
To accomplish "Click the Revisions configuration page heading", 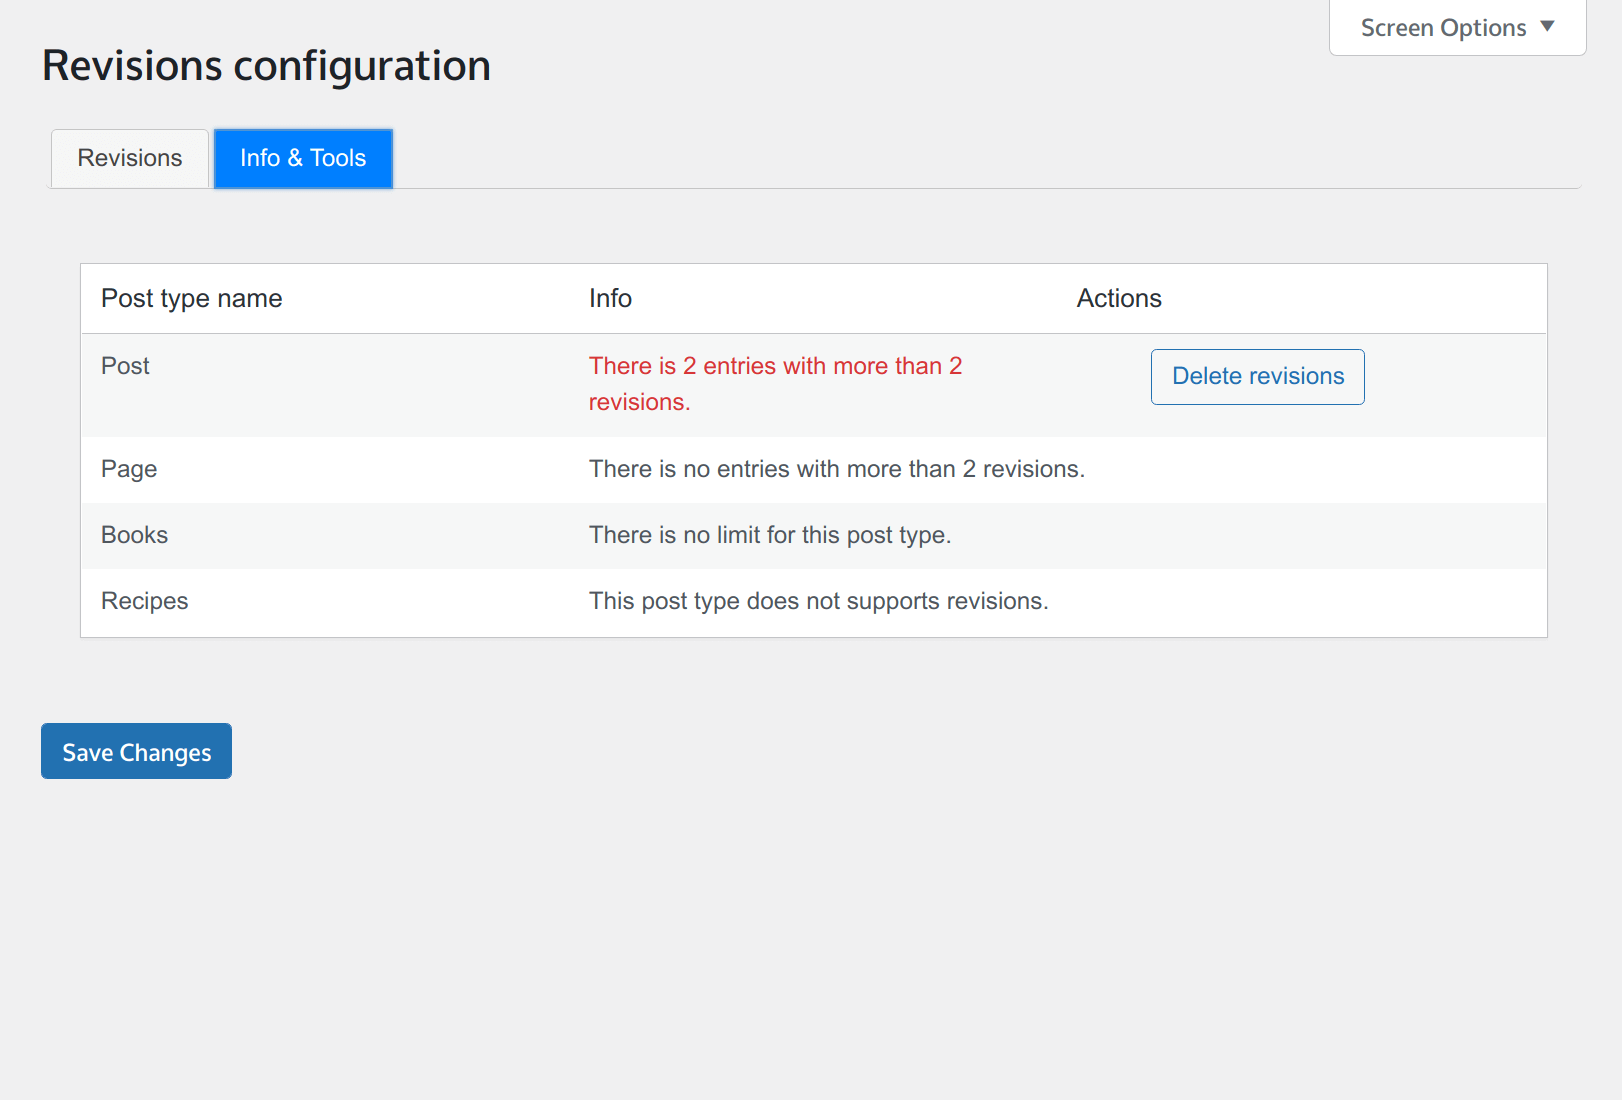I will pyautogui.click(x=266, y=66).
